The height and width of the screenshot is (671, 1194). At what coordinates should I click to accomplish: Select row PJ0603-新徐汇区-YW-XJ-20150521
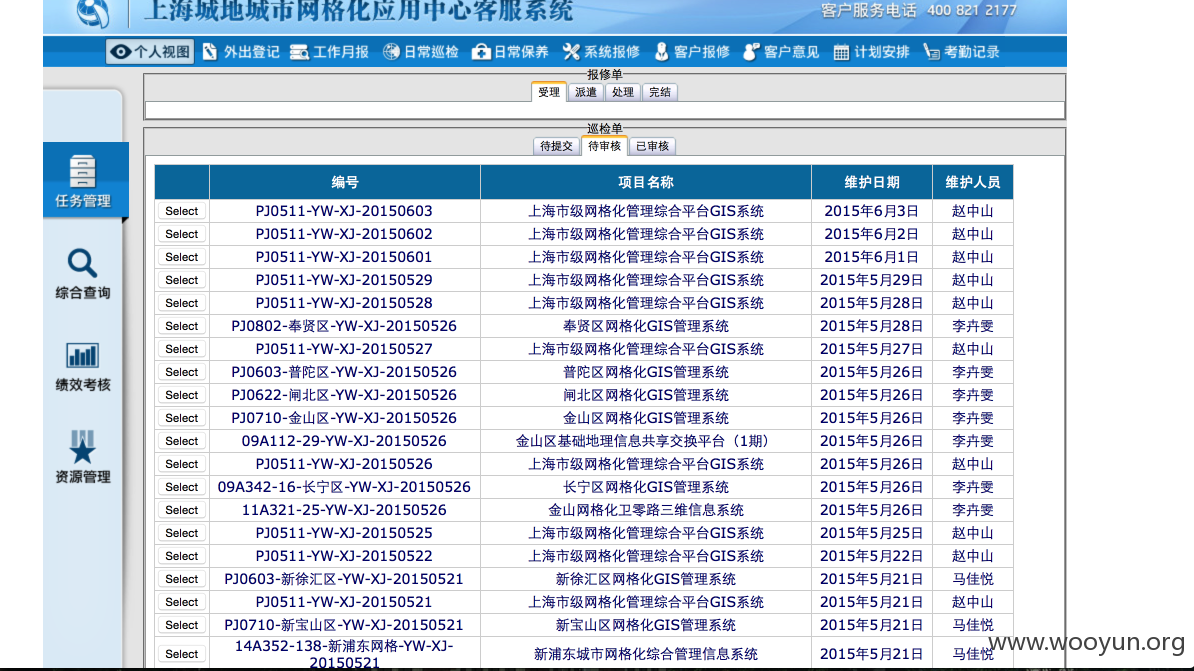click(x=181, y=579)
